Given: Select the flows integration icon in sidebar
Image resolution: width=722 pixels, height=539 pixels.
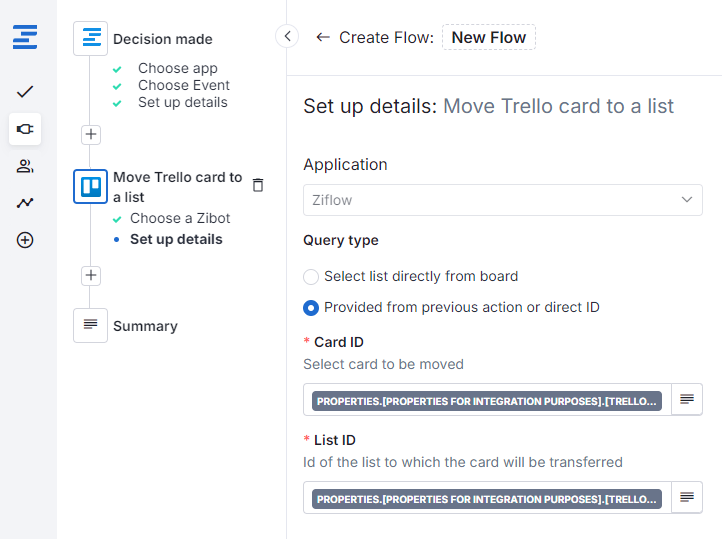Looking at the screenshot, I should pyautogui.click(x=25, y=129).
